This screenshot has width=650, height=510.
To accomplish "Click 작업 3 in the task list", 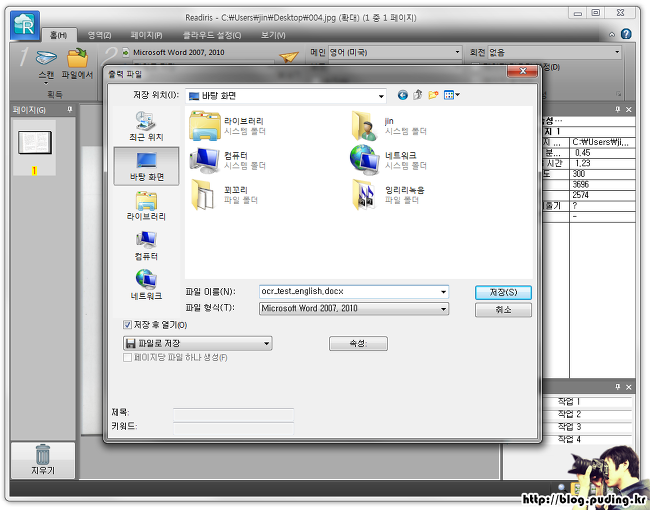I will (569, 426).
